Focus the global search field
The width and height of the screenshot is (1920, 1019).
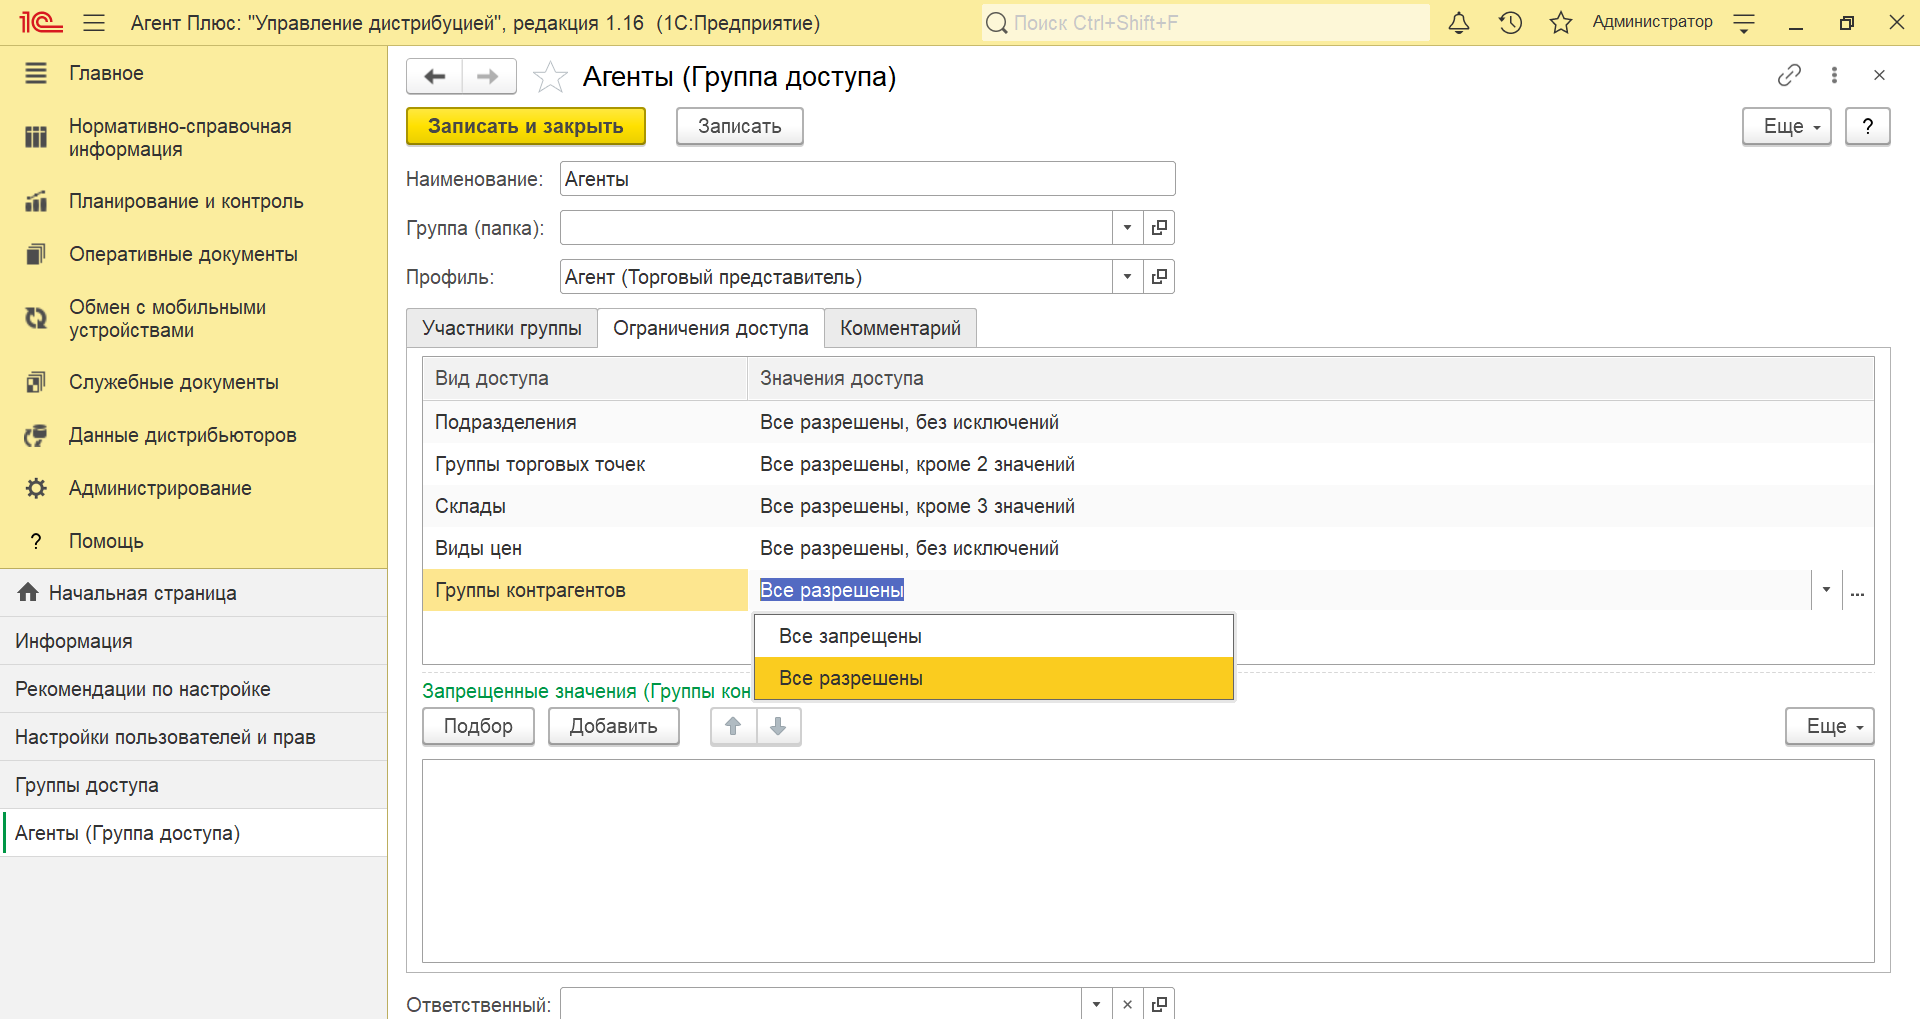pyautogui.click(x=1205, y=23)
